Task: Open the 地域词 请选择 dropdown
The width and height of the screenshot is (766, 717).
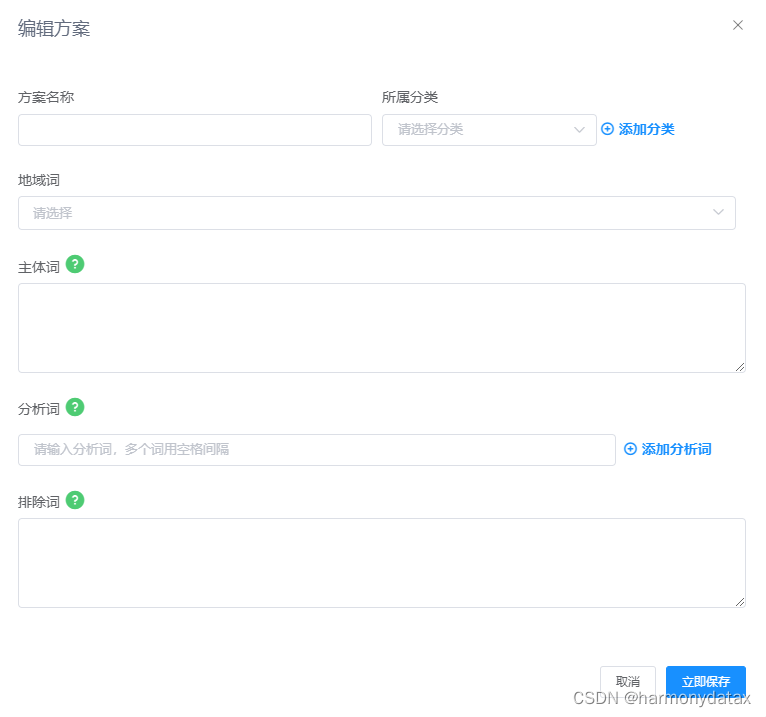Action: pyautogui.click(x=377, y=213)
